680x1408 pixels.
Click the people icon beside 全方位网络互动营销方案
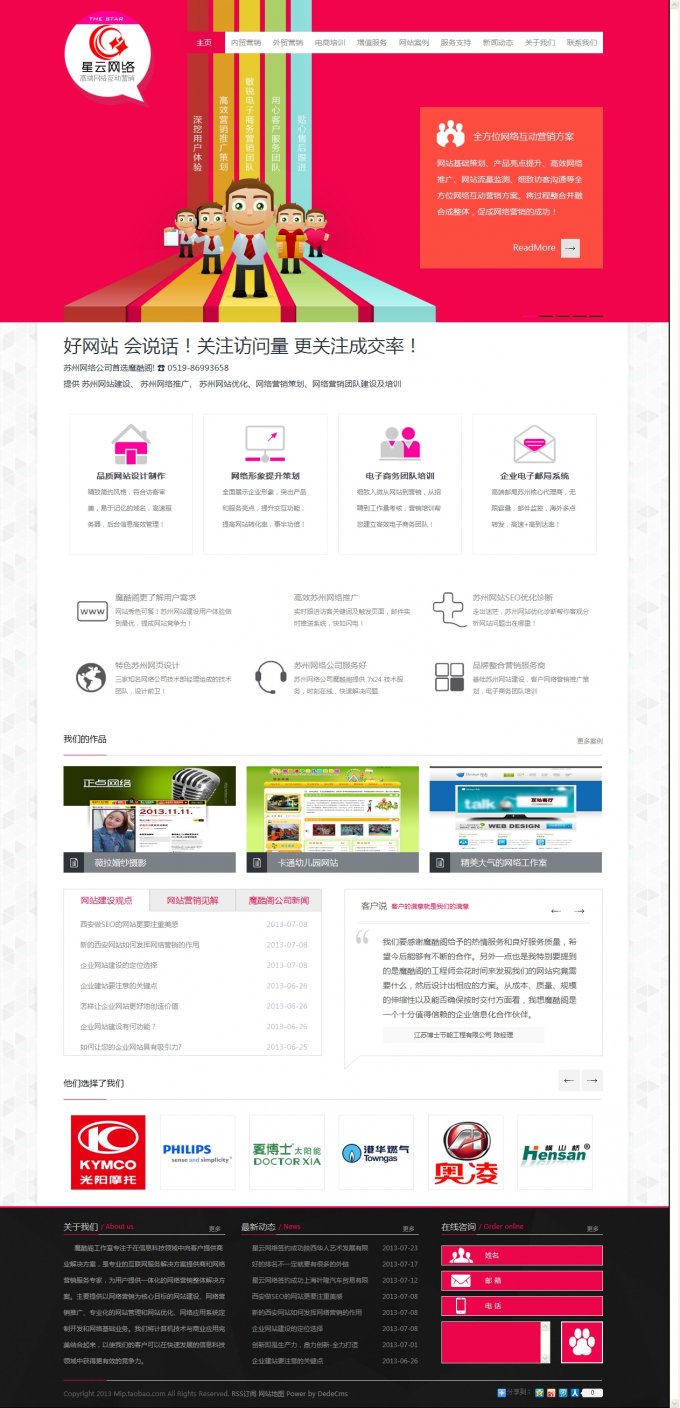point(451,134)
